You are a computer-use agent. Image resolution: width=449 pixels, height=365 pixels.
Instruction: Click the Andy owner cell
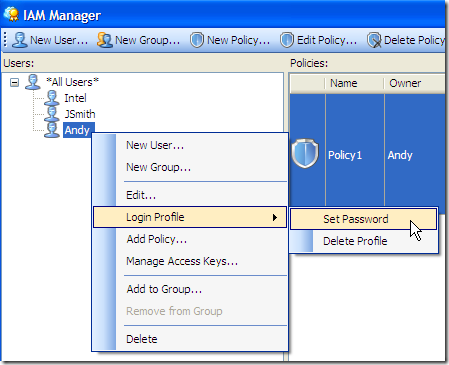pyautogui.click(x=415, y=155)
